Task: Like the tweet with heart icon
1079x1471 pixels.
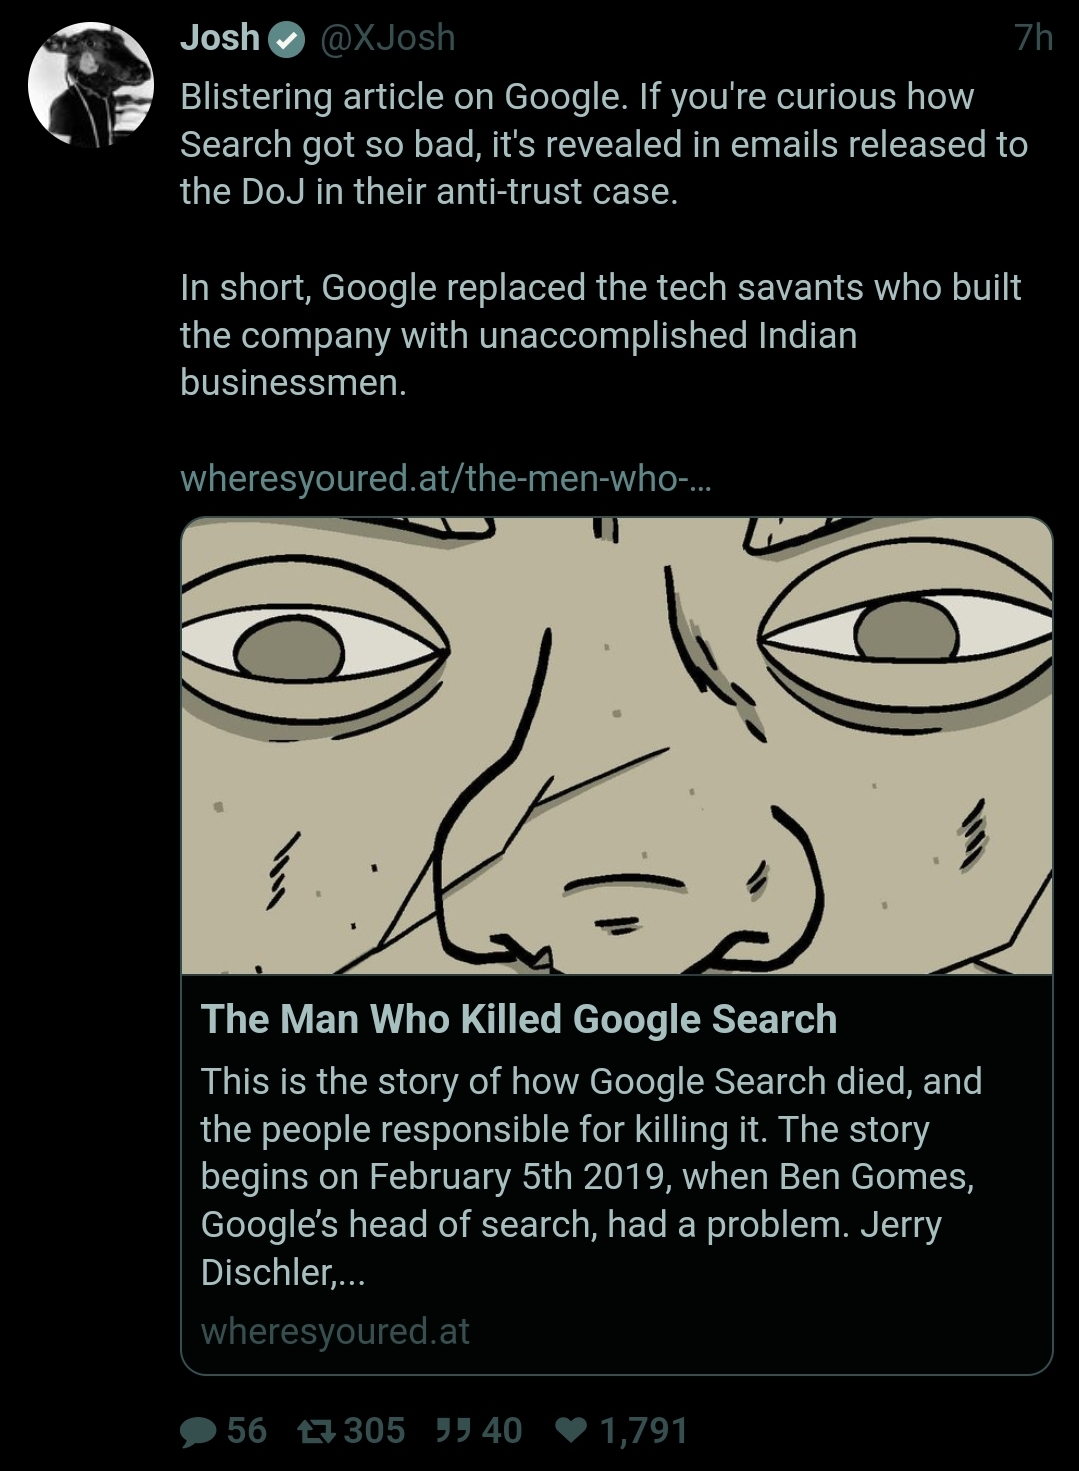Action: 571,1430
